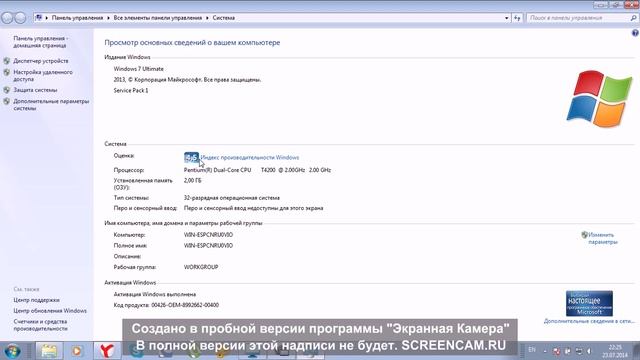The height and width of the screenshot is (360, 640).
Task: Open address bar history dropdown arrow
Action: 507,18
